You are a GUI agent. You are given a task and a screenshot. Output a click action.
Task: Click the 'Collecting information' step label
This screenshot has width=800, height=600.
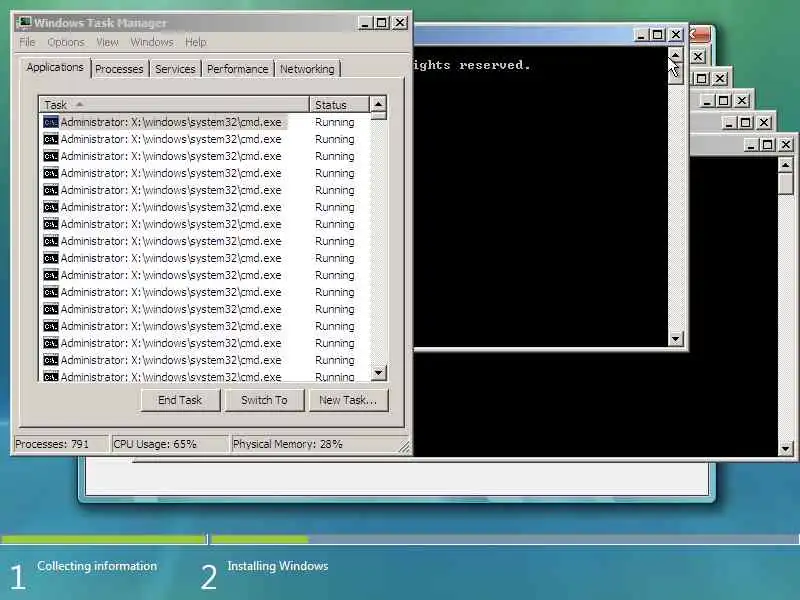tap(97, 566)
